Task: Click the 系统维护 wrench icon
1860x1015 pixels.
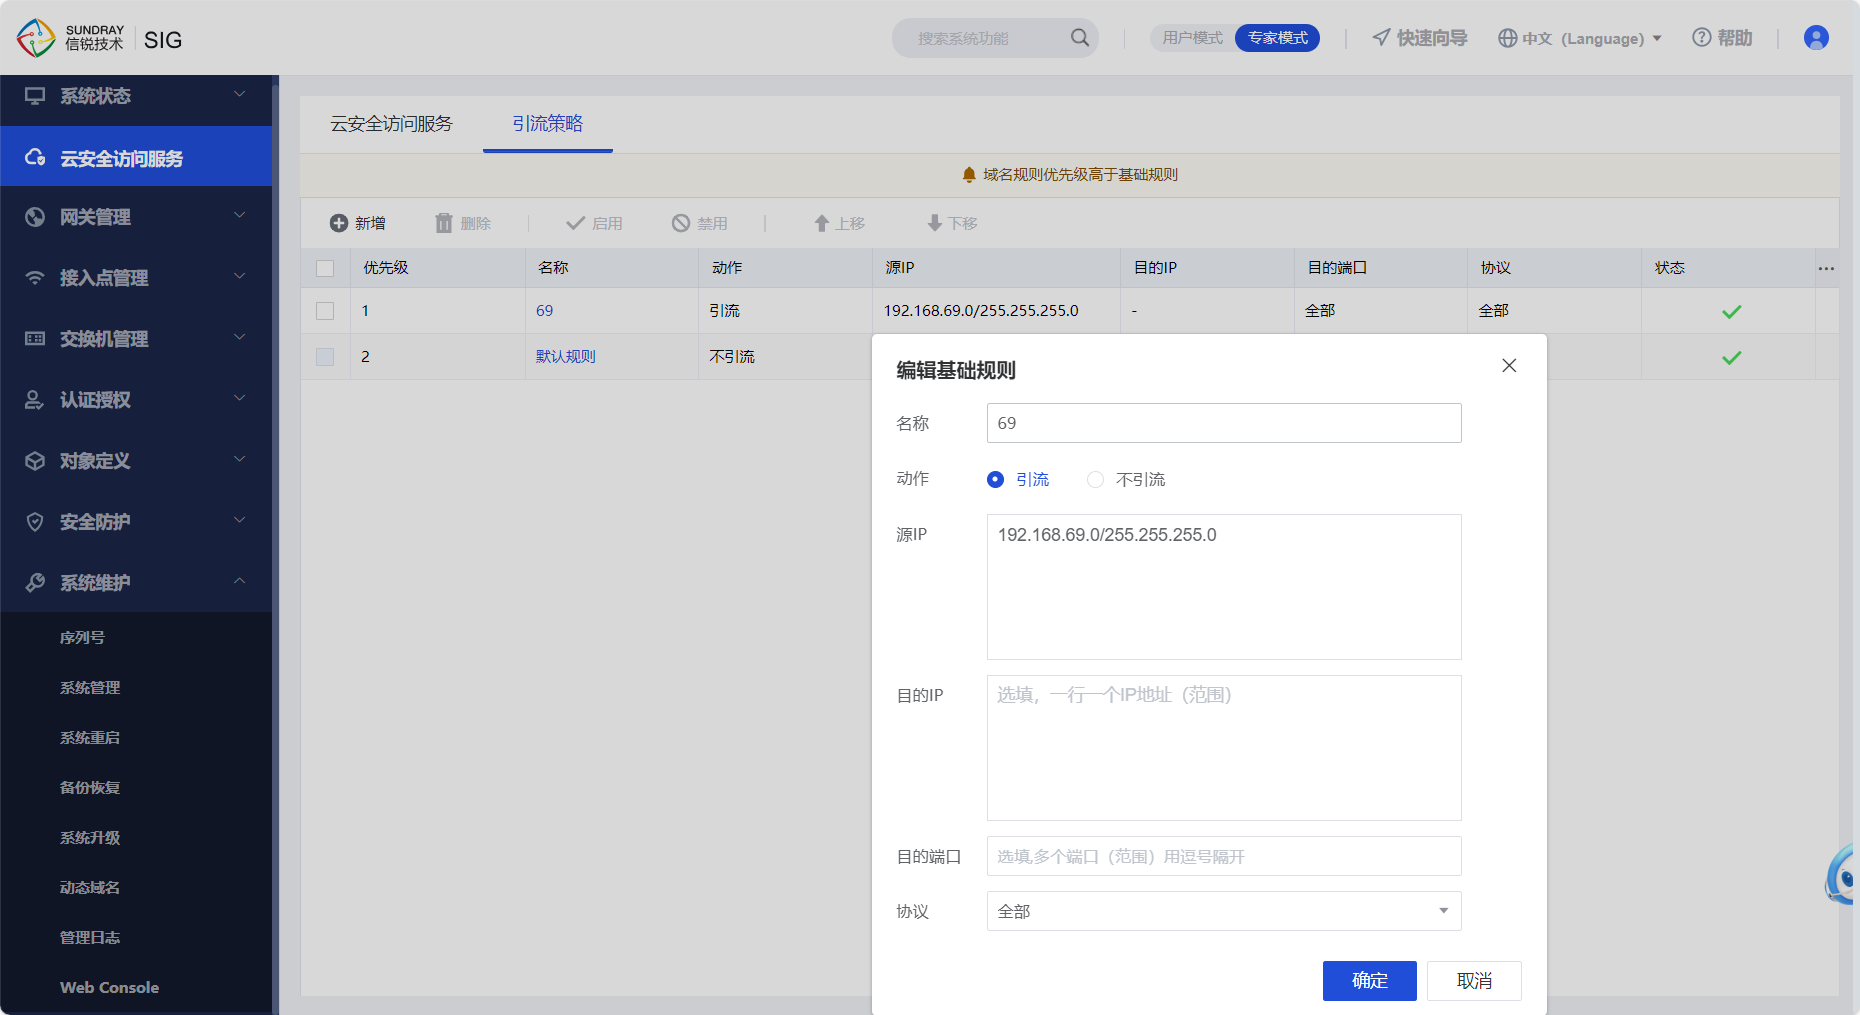Action: (x=35, y=583)
